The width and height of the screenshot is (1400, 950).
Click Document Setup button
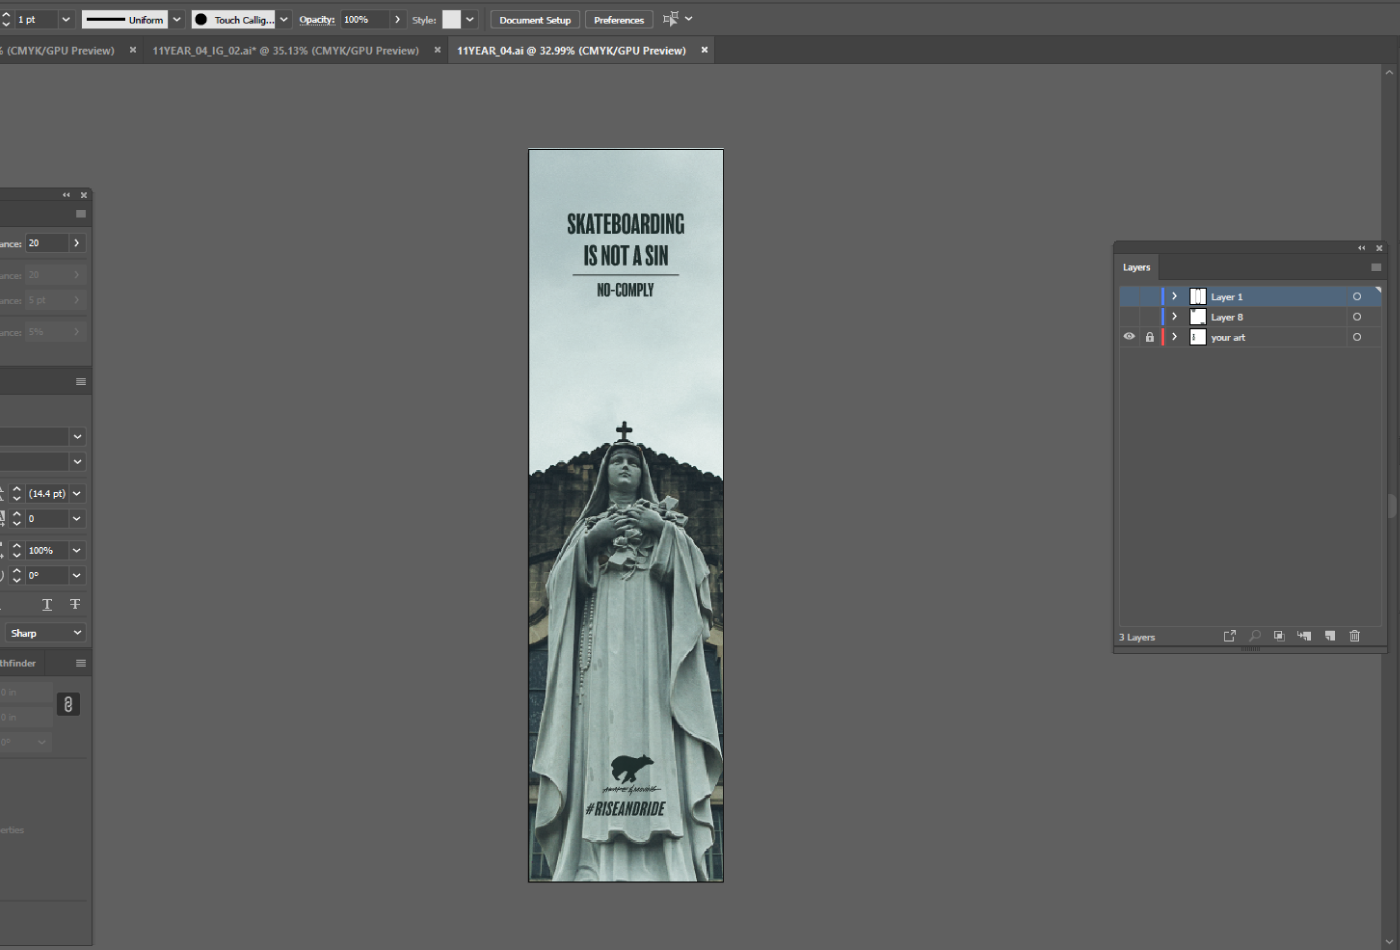pos(535,20)
